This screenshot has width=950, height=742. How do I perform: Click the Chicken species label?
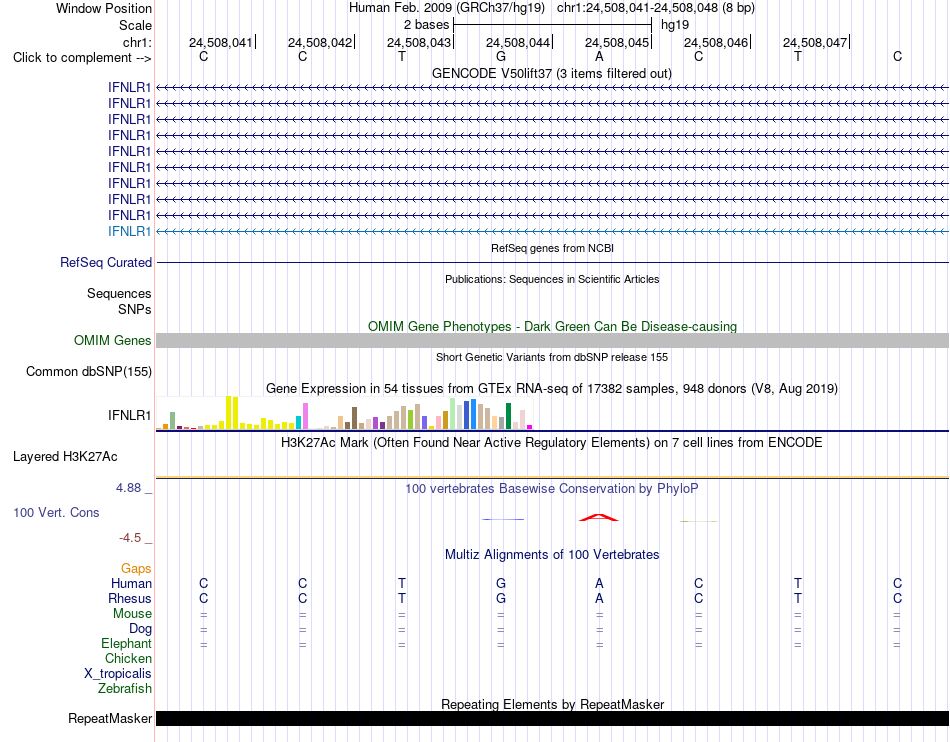pos(128,658)
